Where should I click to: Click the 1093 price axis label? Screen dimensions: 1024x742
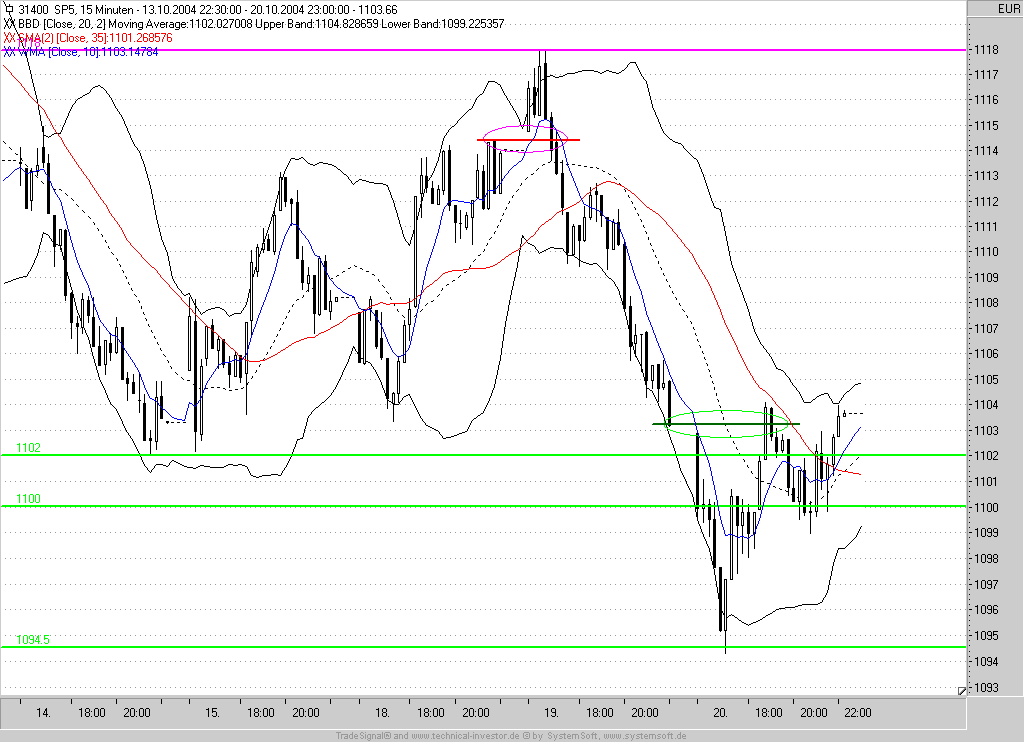point(986,687)
